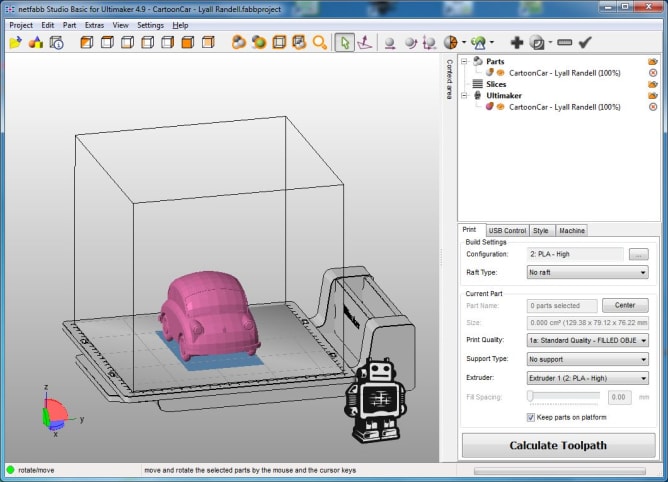
Task: Click the Configuration field showing PLA - High
Action: (575, 254)
